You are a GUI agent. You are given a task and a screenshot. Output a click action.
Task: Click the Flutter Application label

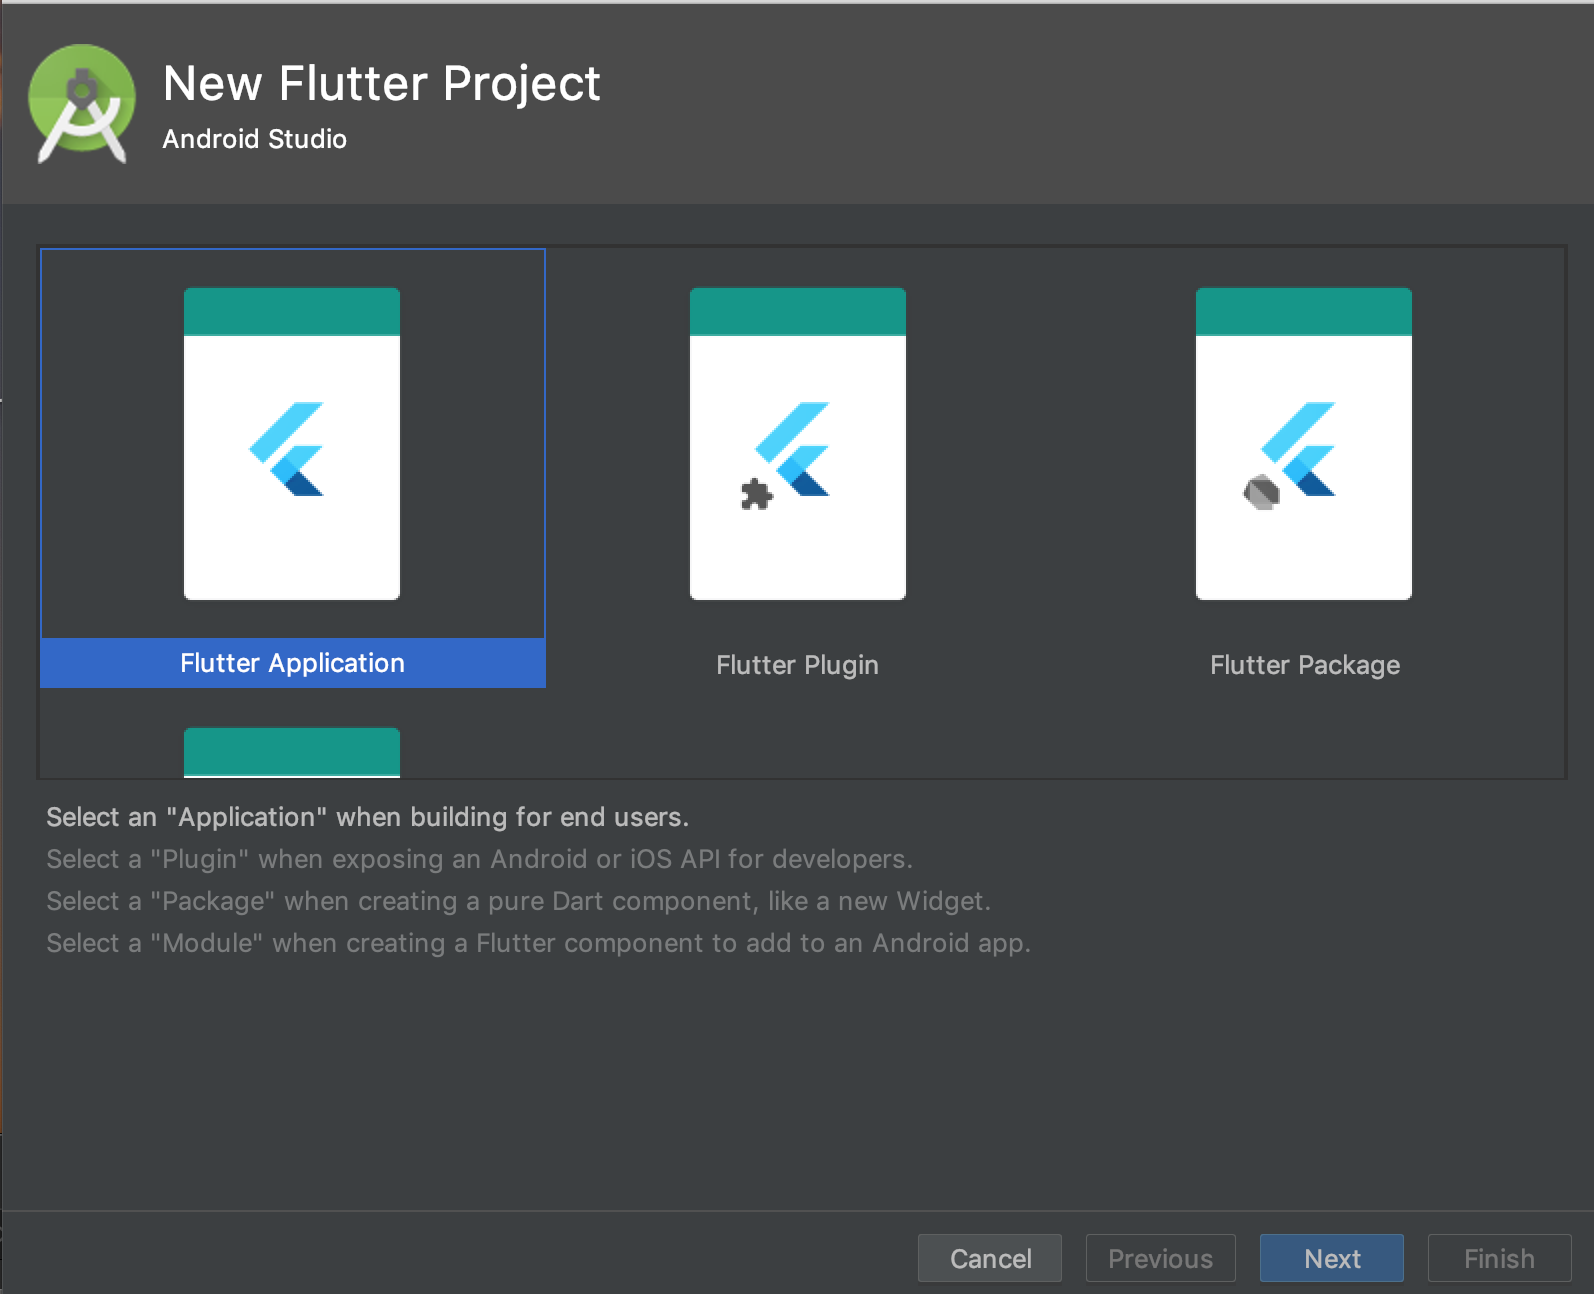click(x=293, y=663)
